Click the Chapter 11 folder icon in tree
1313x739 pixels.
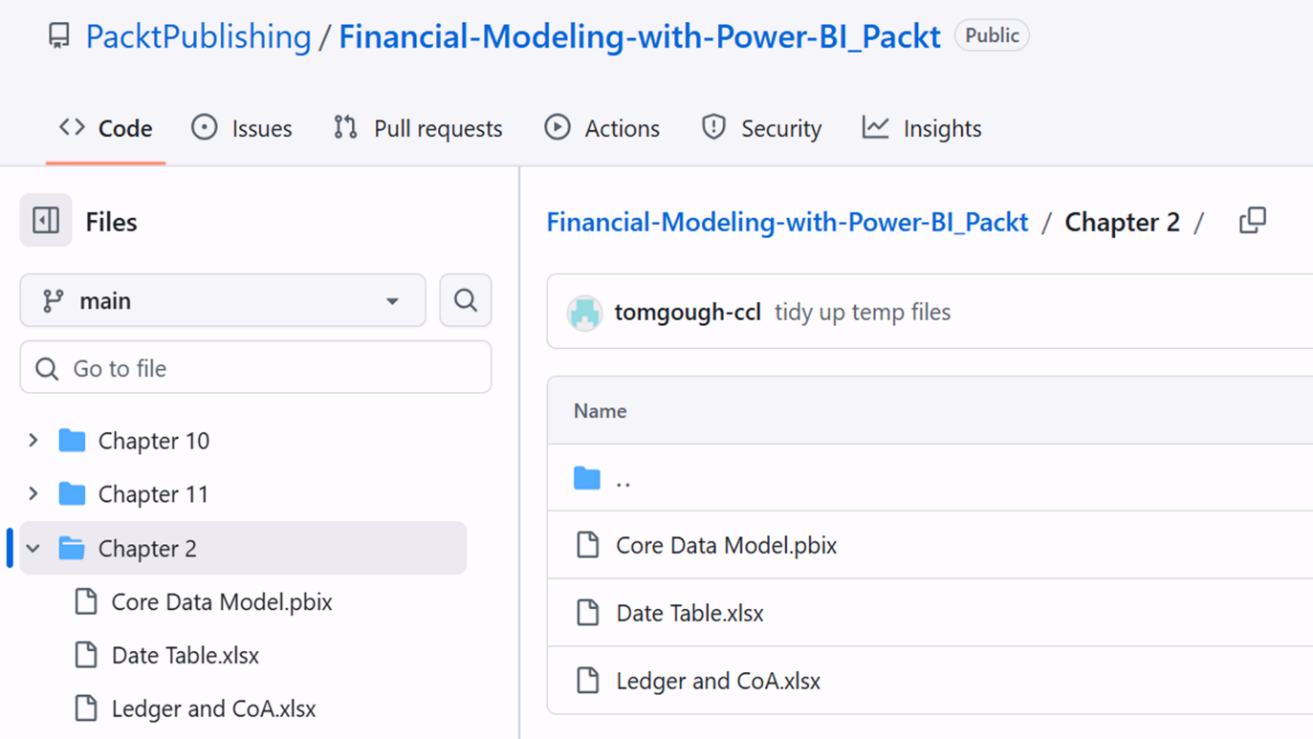(x=72, y=494)
